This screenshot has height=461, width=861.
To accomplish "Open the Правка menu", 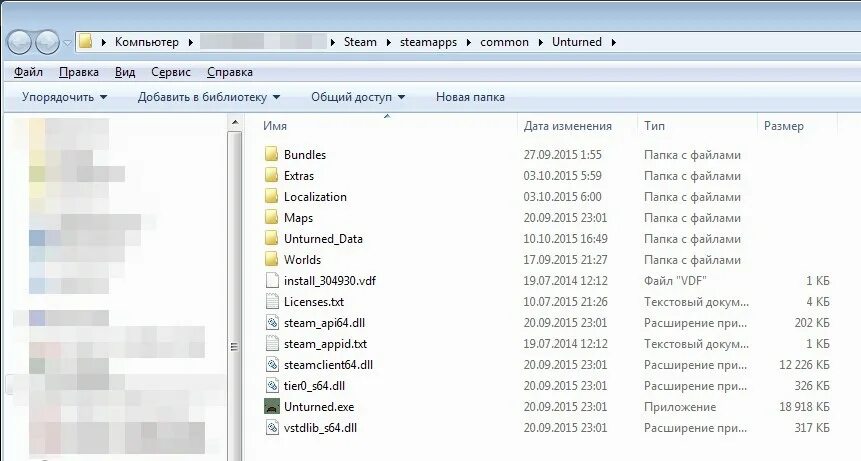I will coord(79,72).
